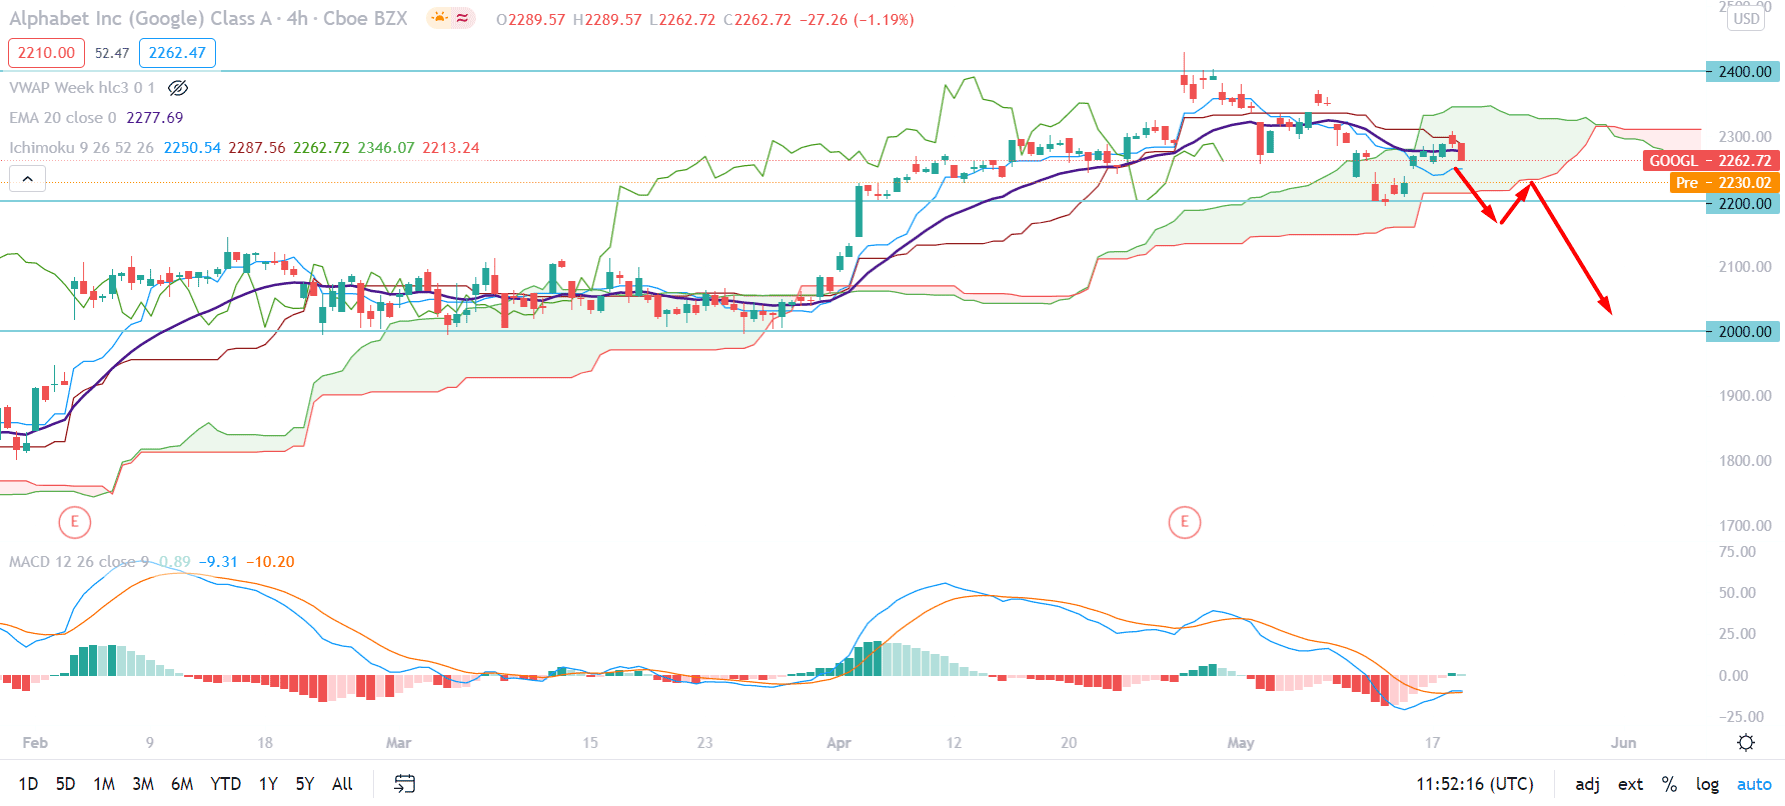This screenshot has height=806, width=1785.
Task: Click the Apr date axis label
Action: (839, 743)
